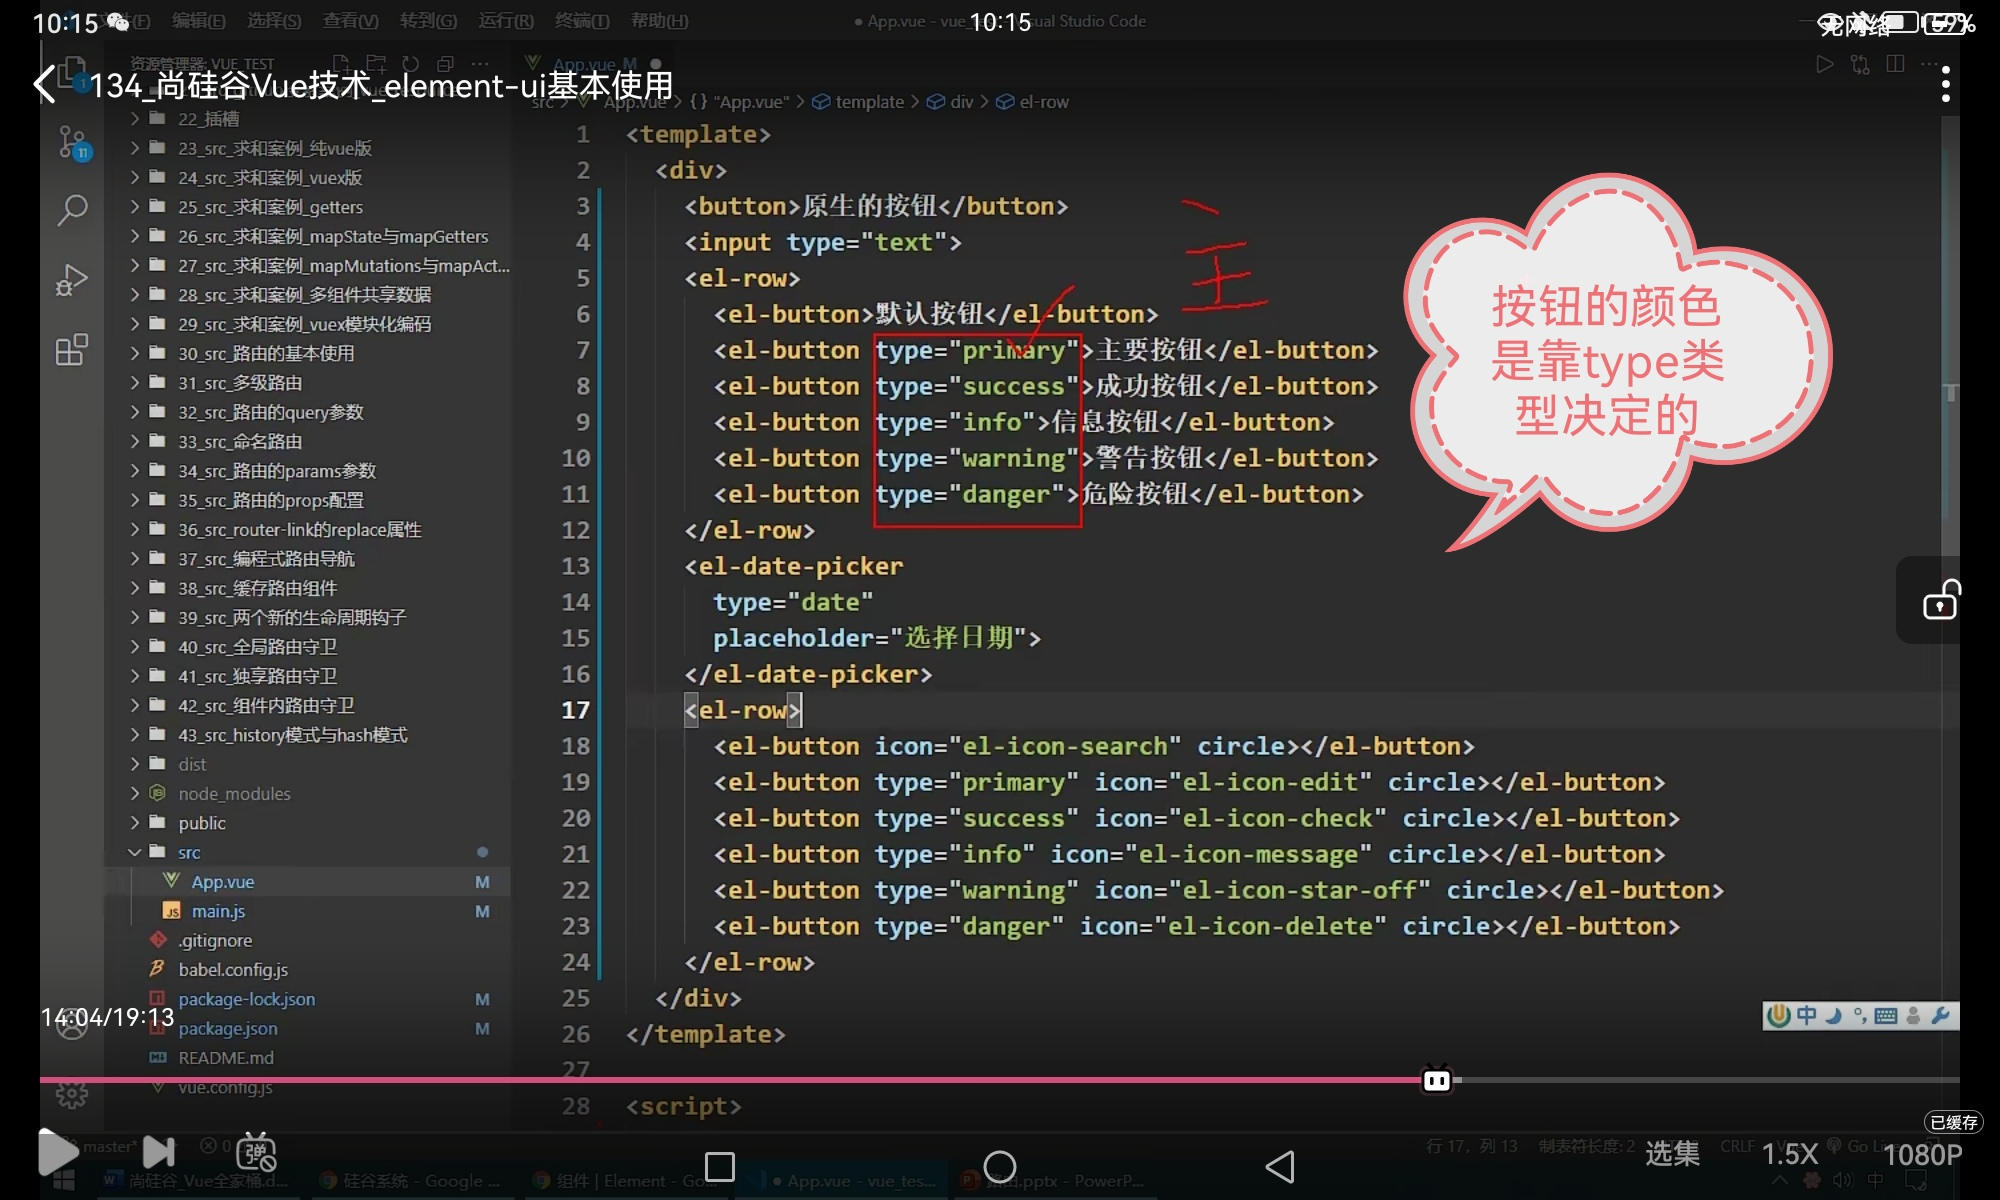Open the Extensions icon in activity bar
2000x1200 pixels.
(x=72, y=350)
